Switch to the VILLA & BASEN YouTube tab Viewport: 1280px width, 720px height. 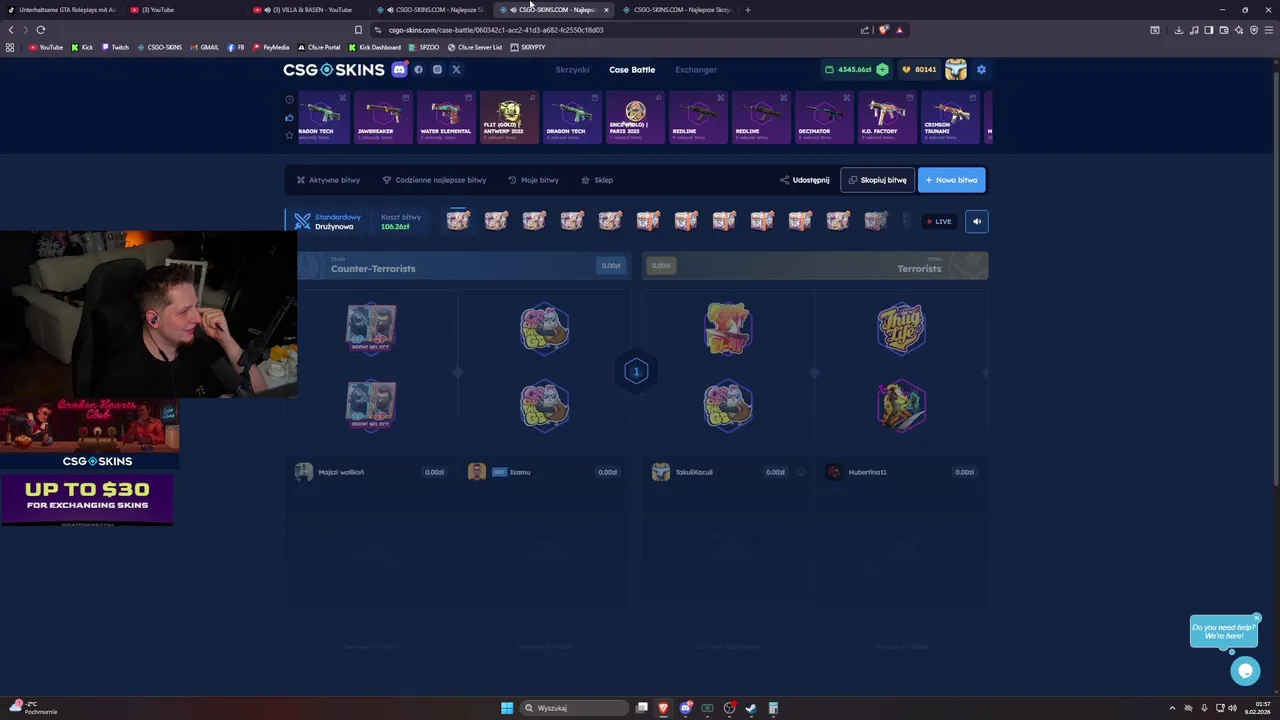[x=306, y=10]
